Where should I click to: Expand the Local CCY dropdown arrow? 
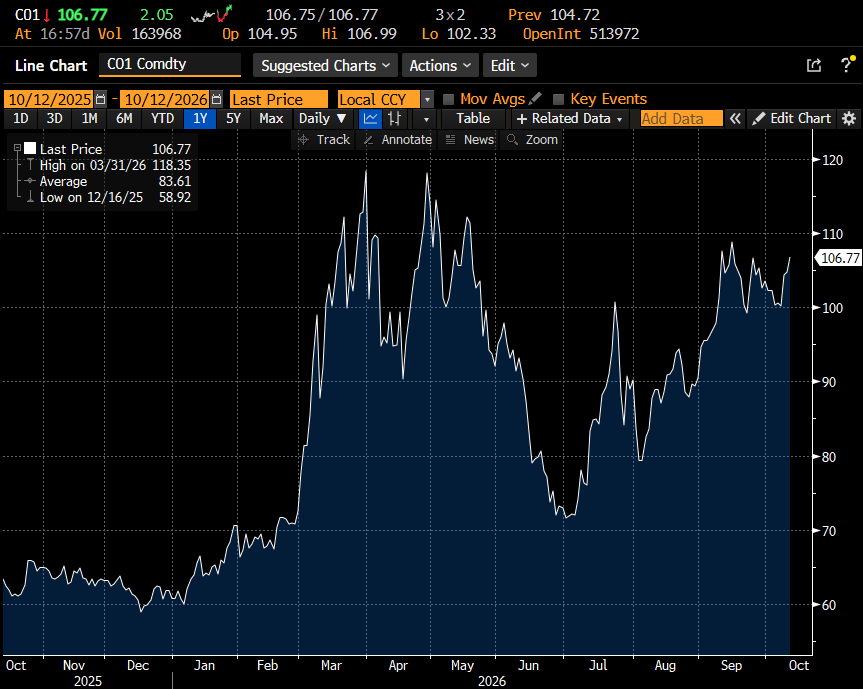pos(427,100)
